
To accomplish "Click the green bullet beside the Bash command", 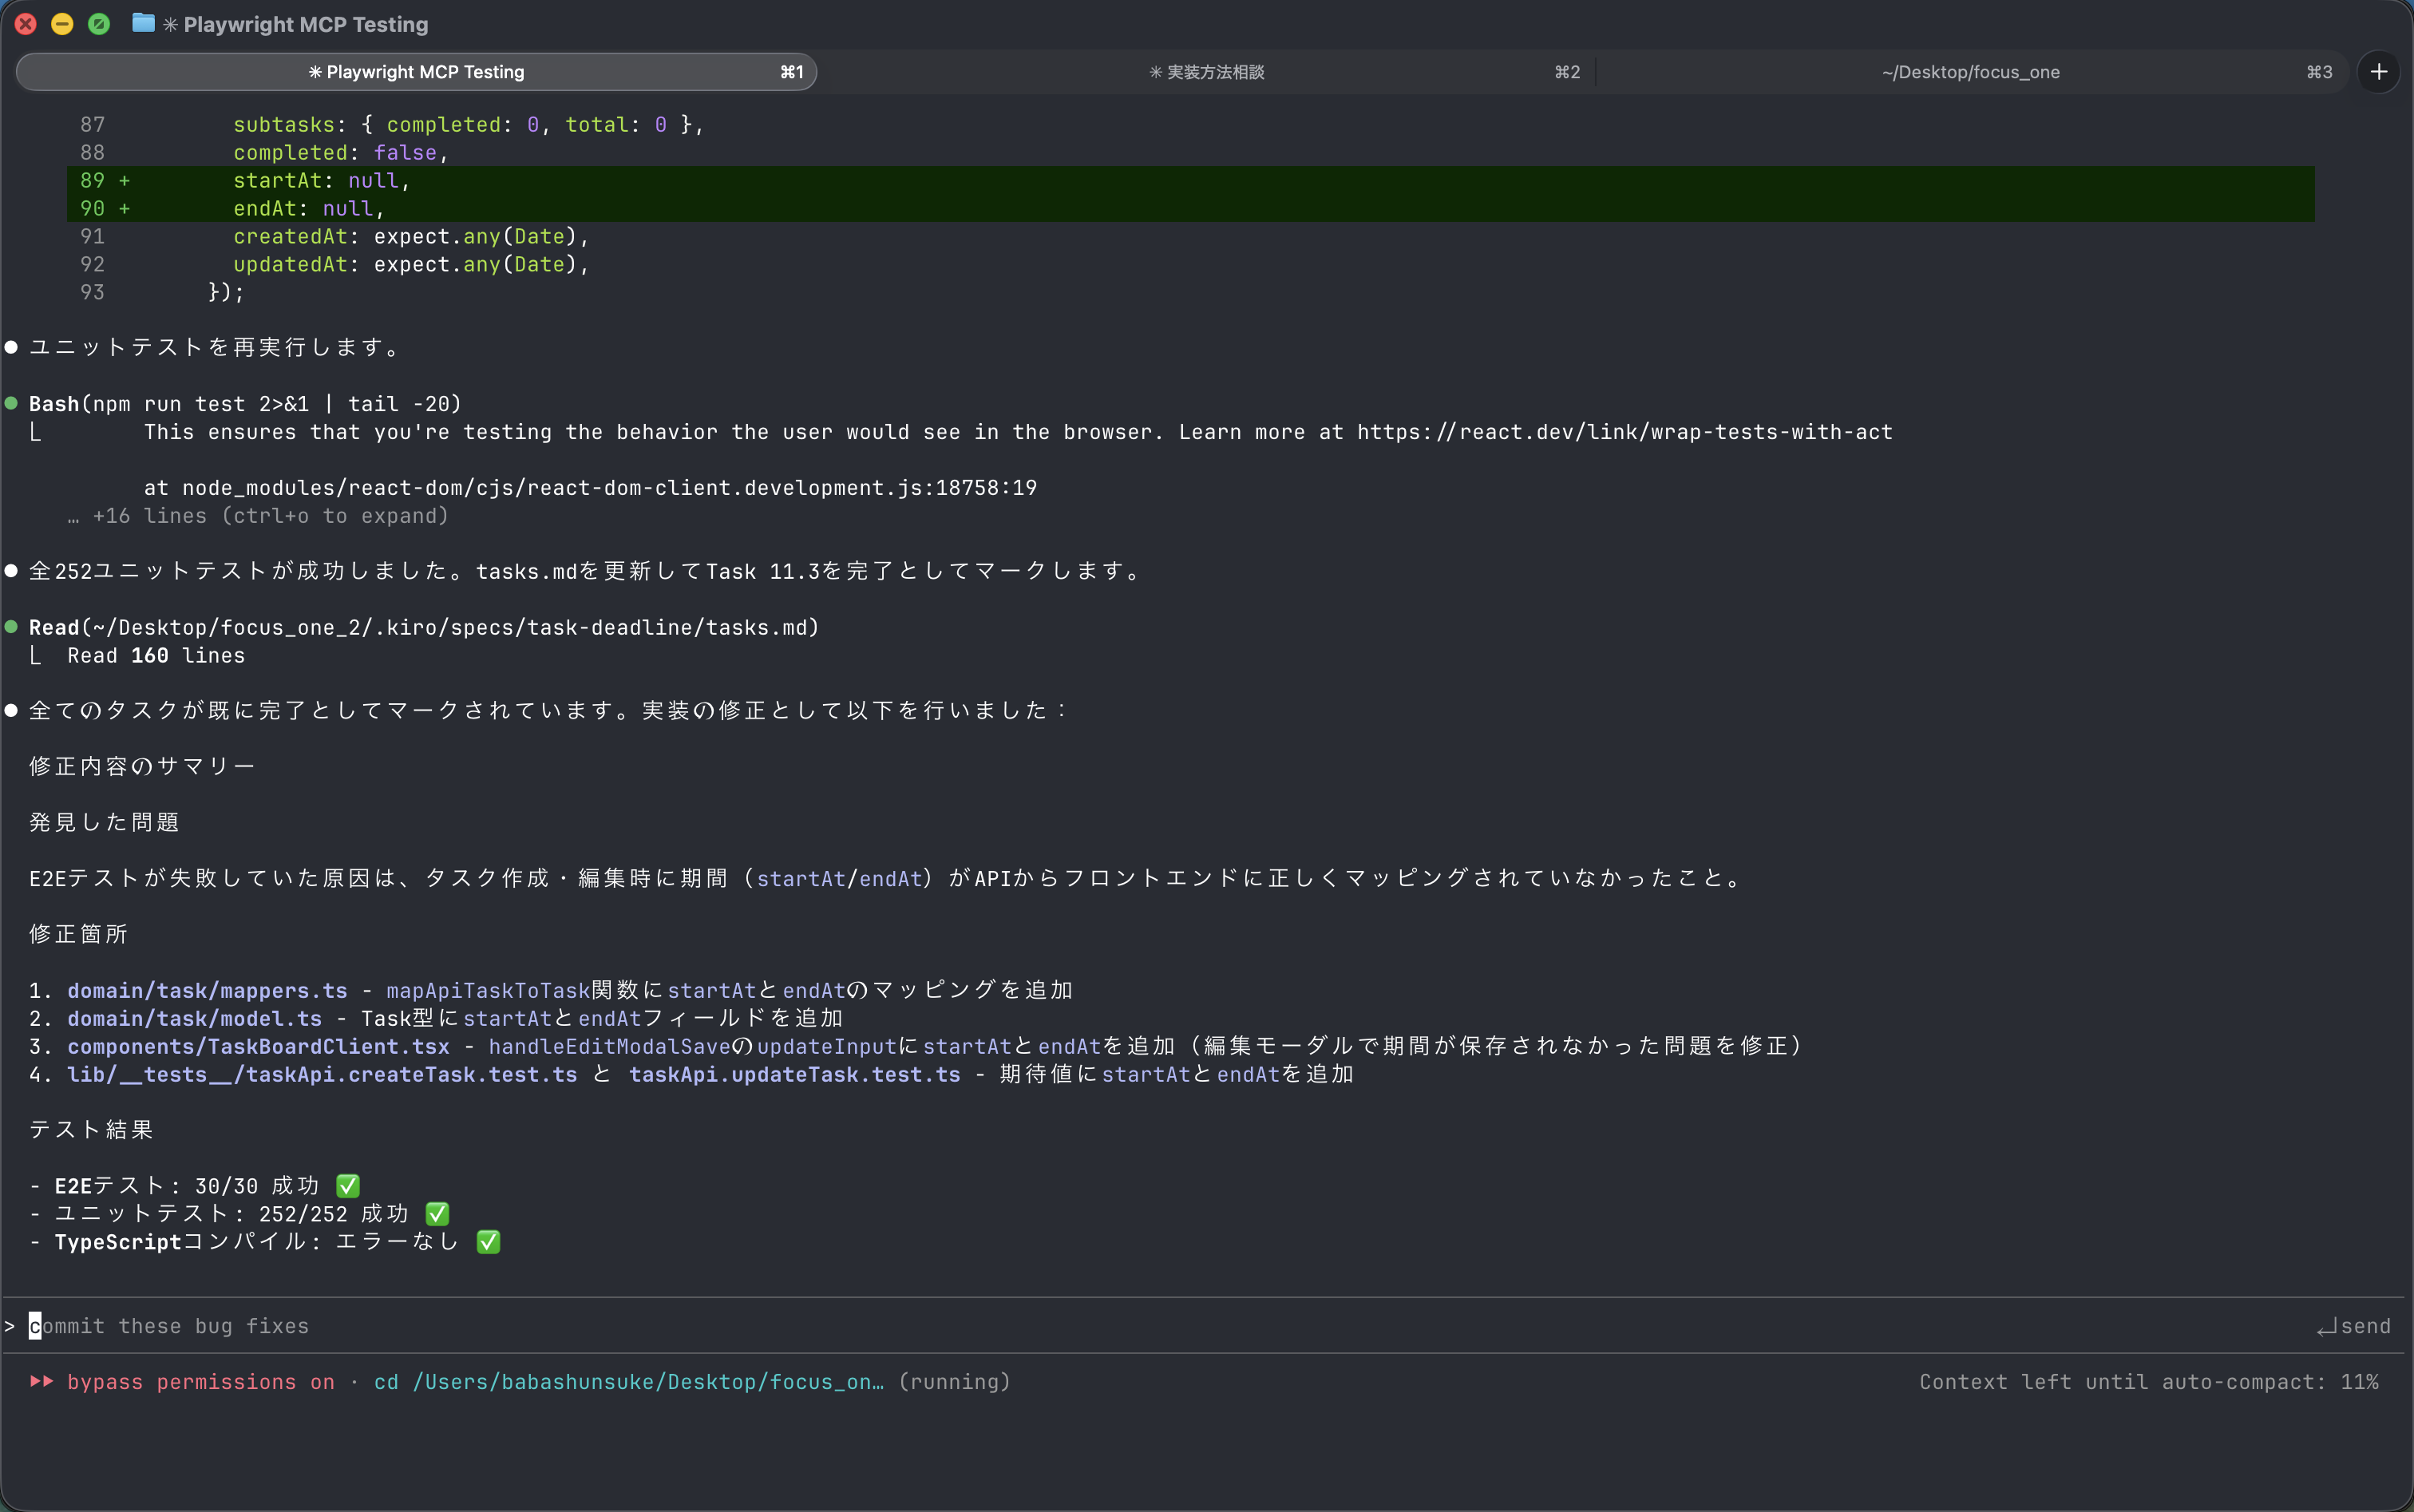I will point(12,403).
